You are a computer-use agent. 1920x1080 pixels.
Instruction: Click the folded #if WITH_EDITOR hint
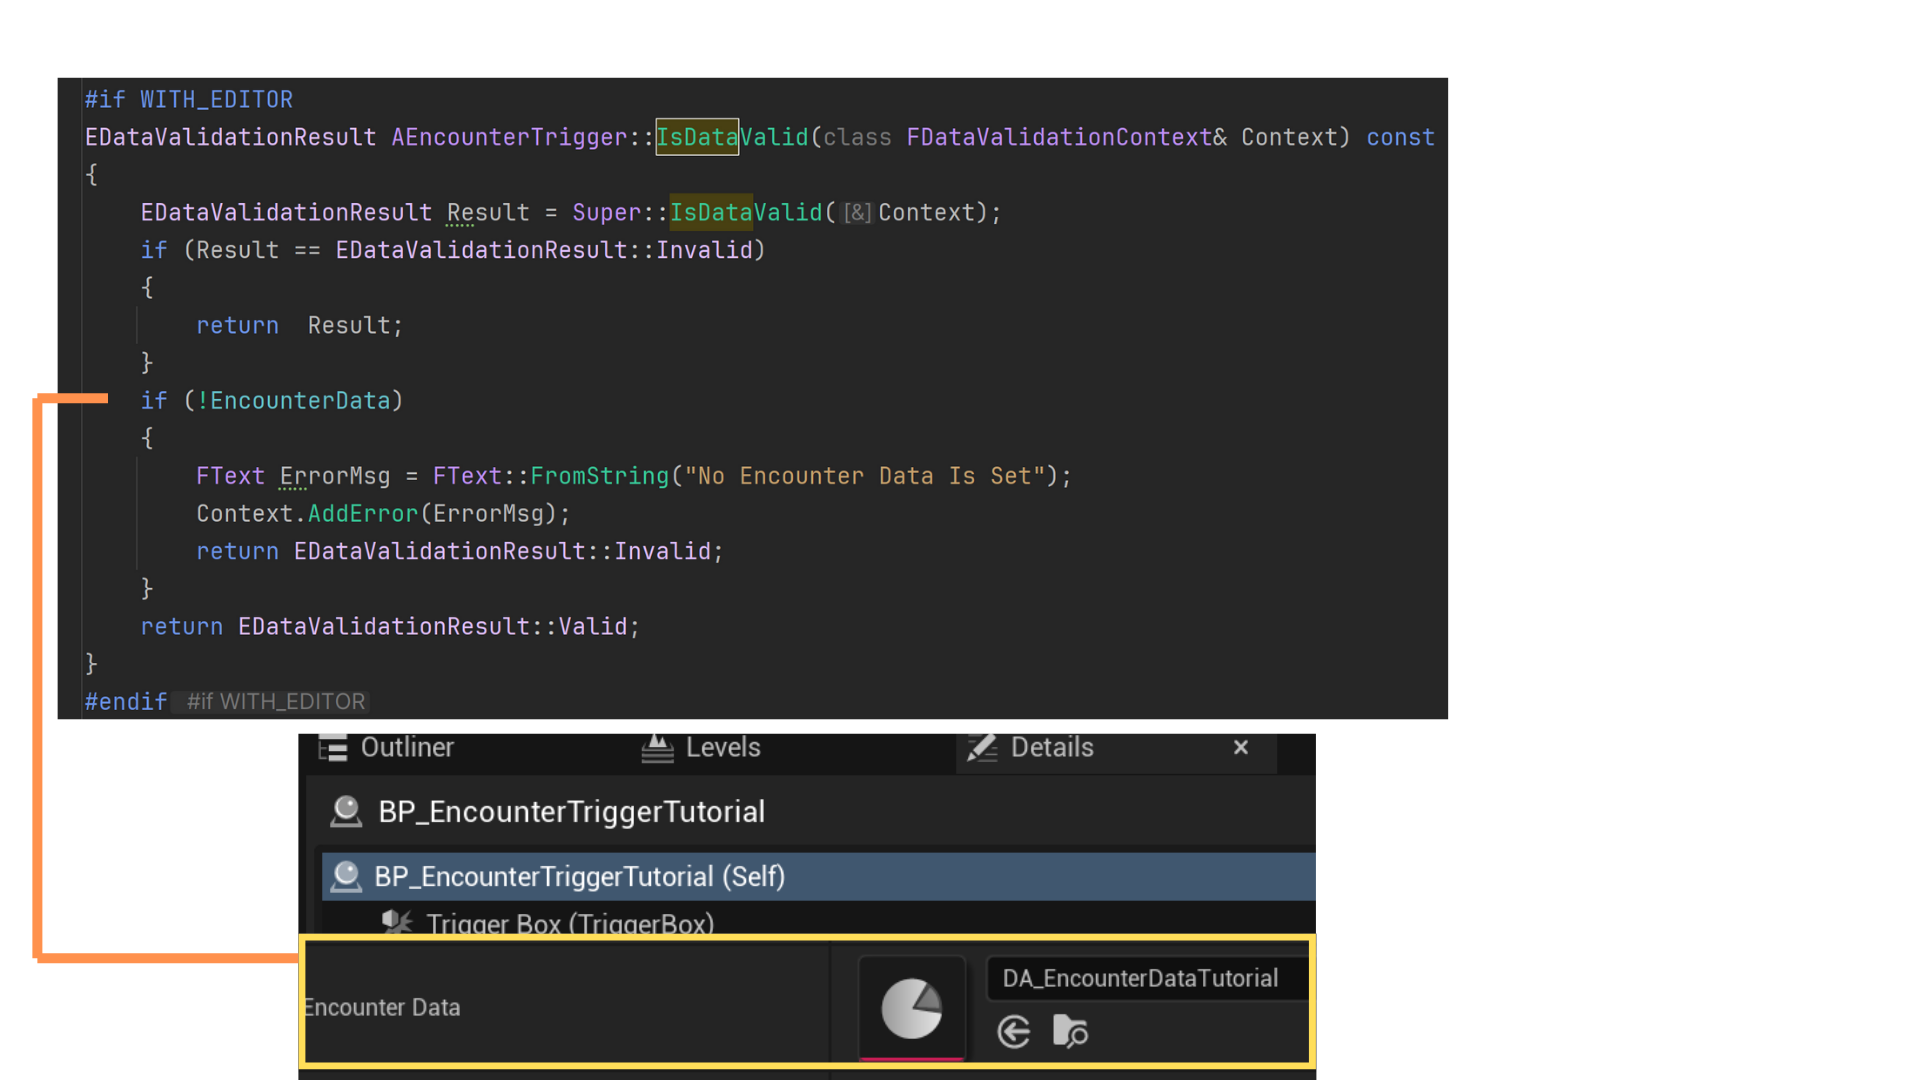click(x=276, y=702)
